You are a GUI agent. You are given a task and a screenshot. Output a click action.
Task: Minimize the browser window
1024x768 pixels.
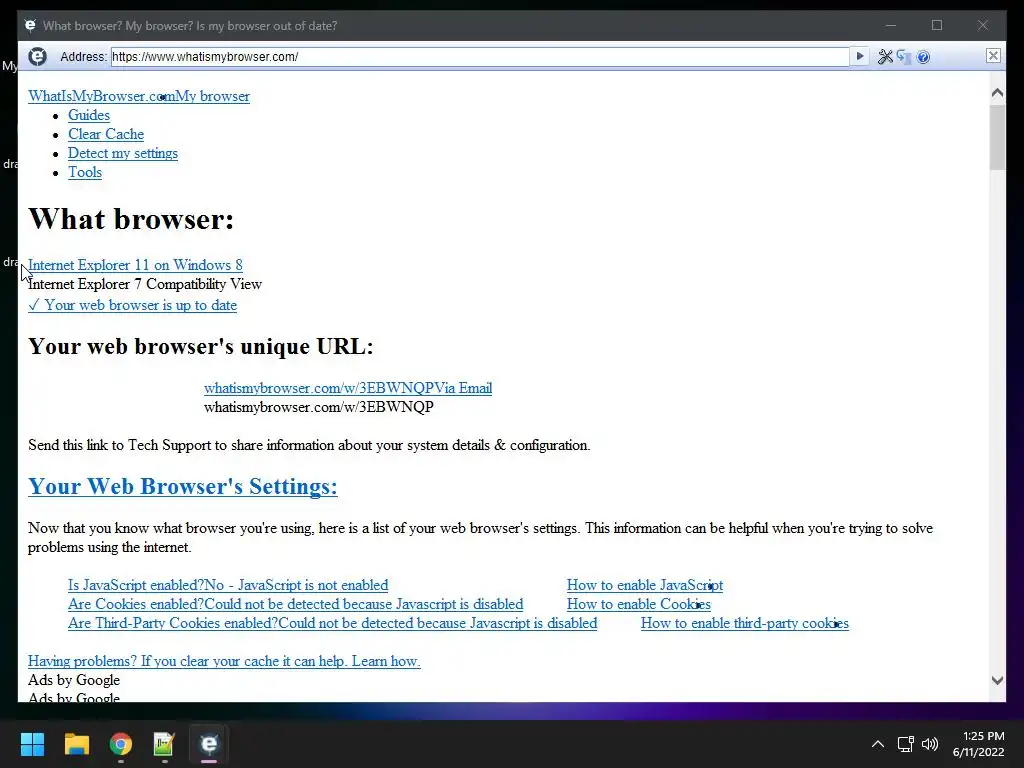891,25
